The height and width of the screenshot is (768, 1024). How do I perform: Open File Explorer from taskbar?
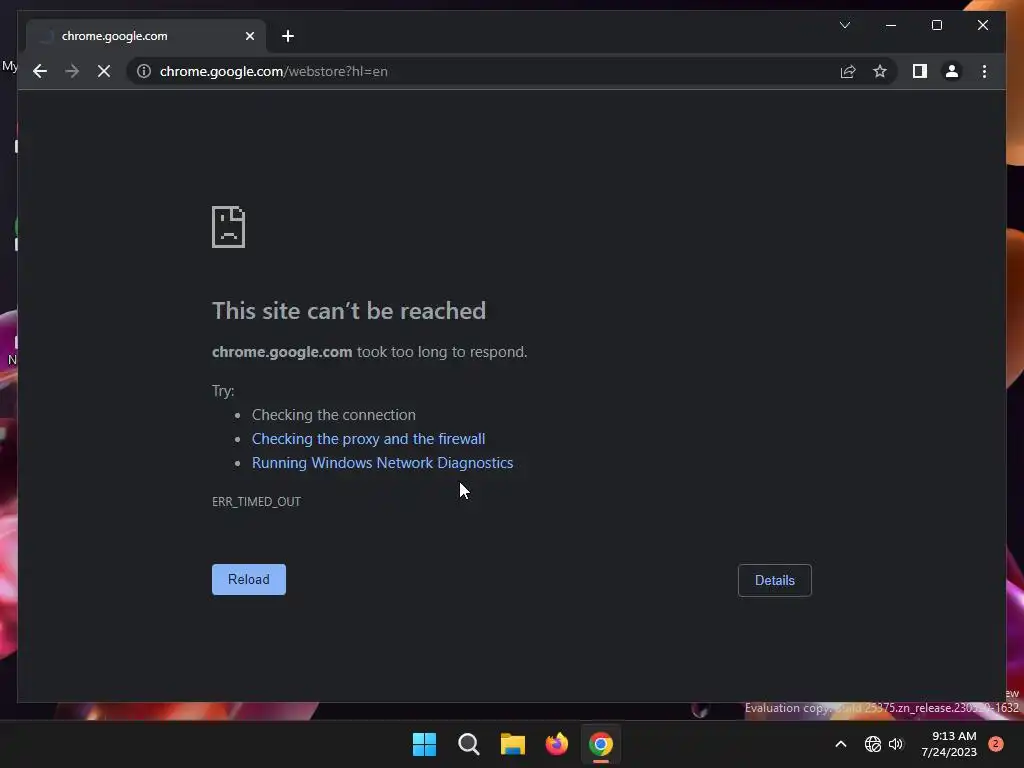pos(513,744)
